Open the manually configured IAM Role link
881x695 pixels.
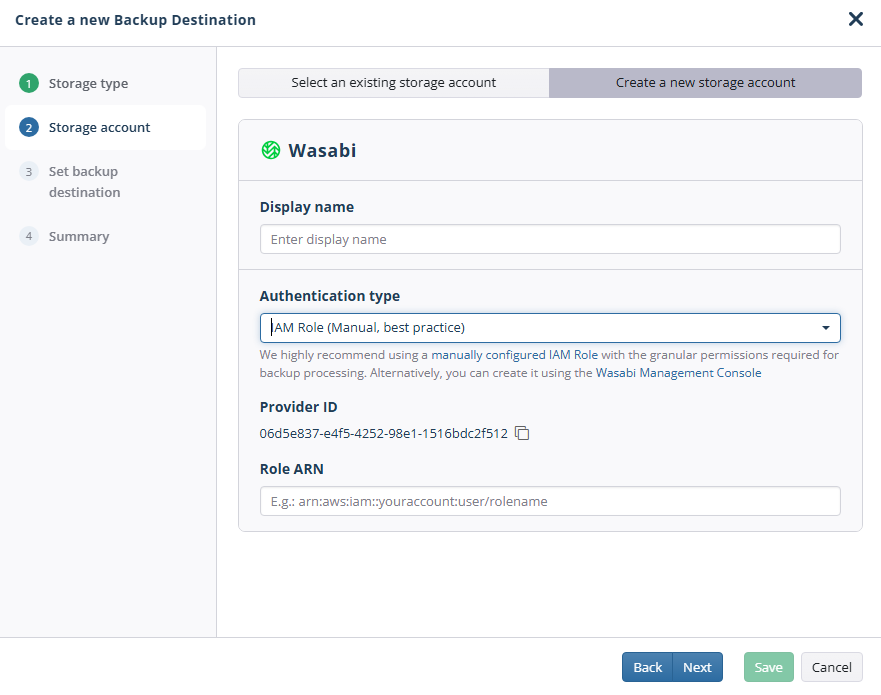pyautogui.click(x=514, y=355)
